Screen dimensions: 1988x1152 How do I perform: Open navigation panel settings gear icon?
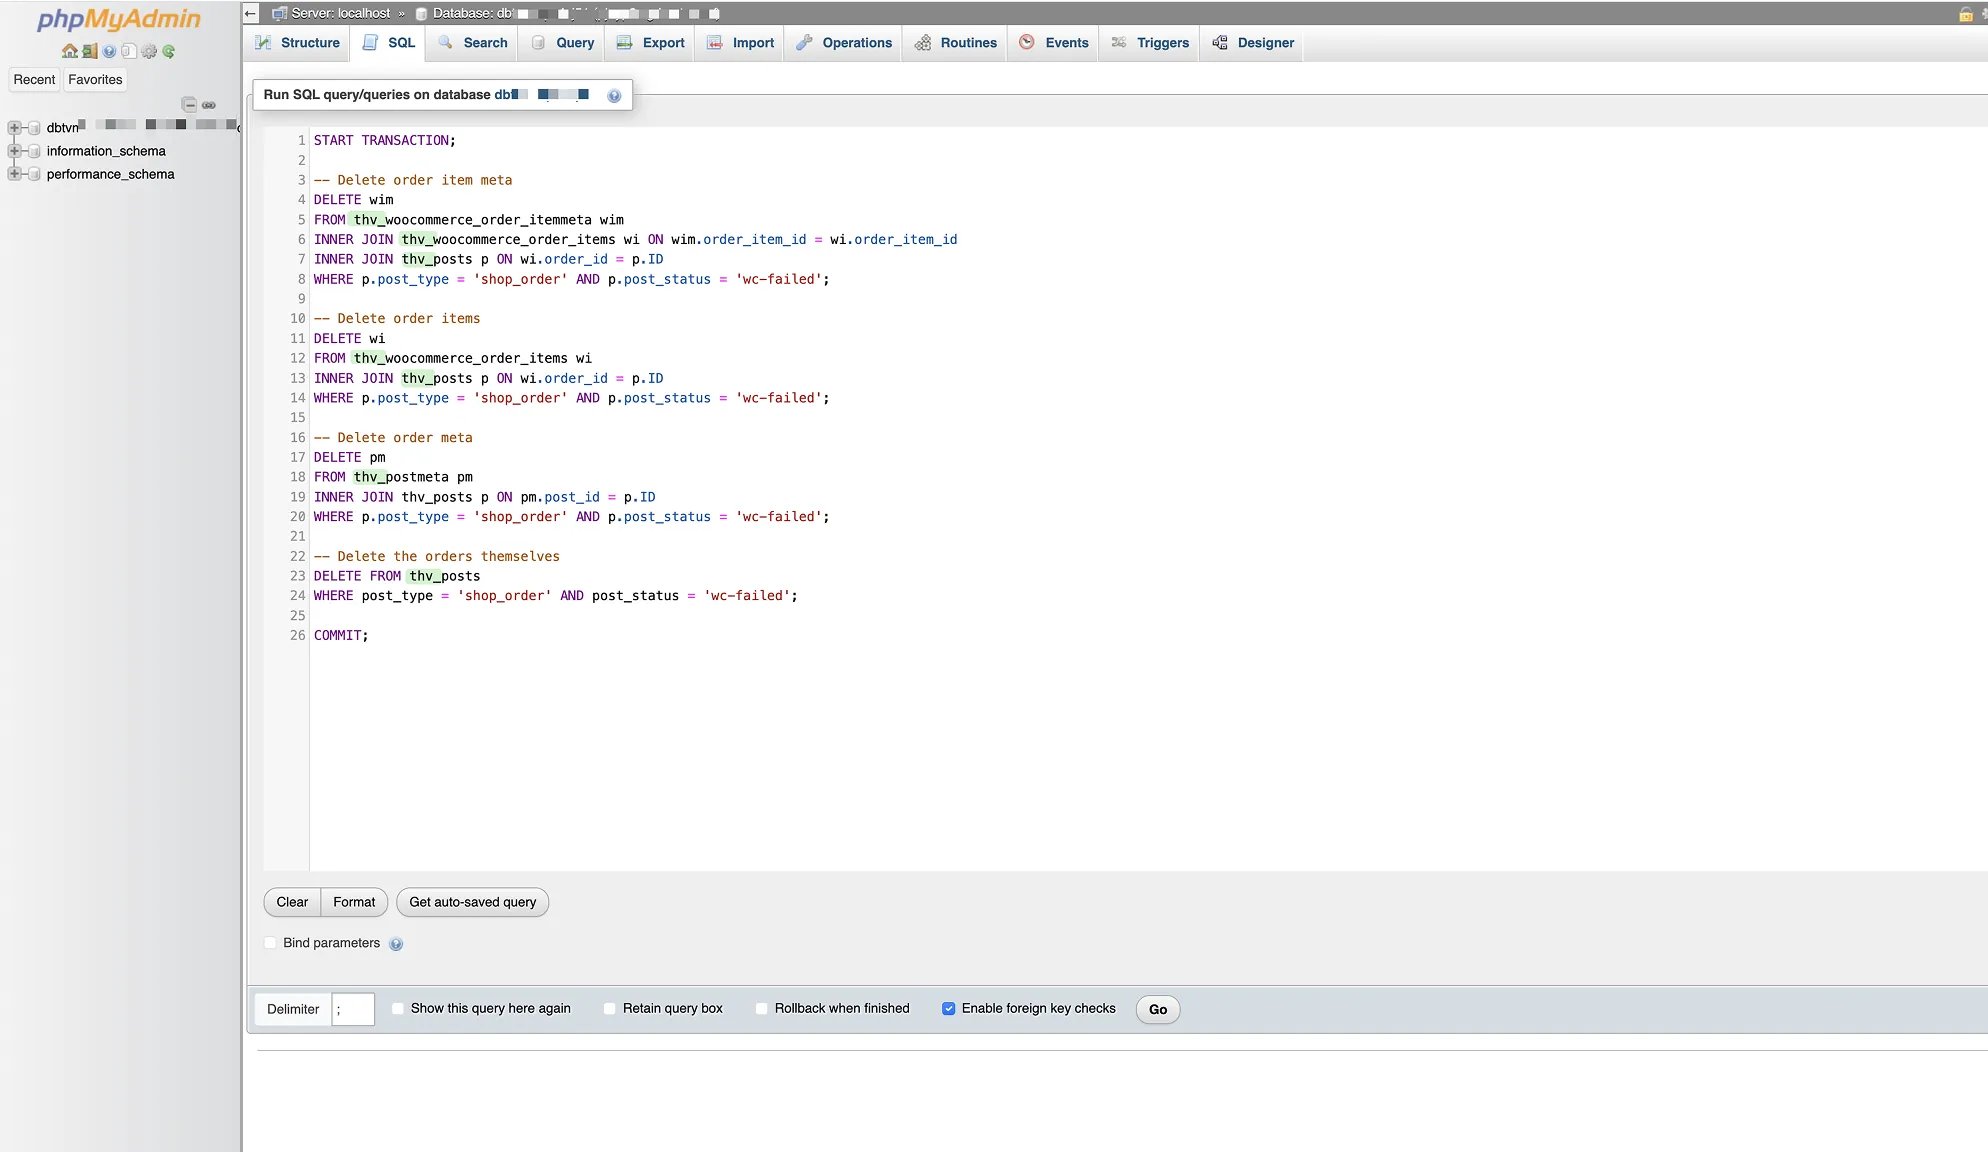[149, 51]
